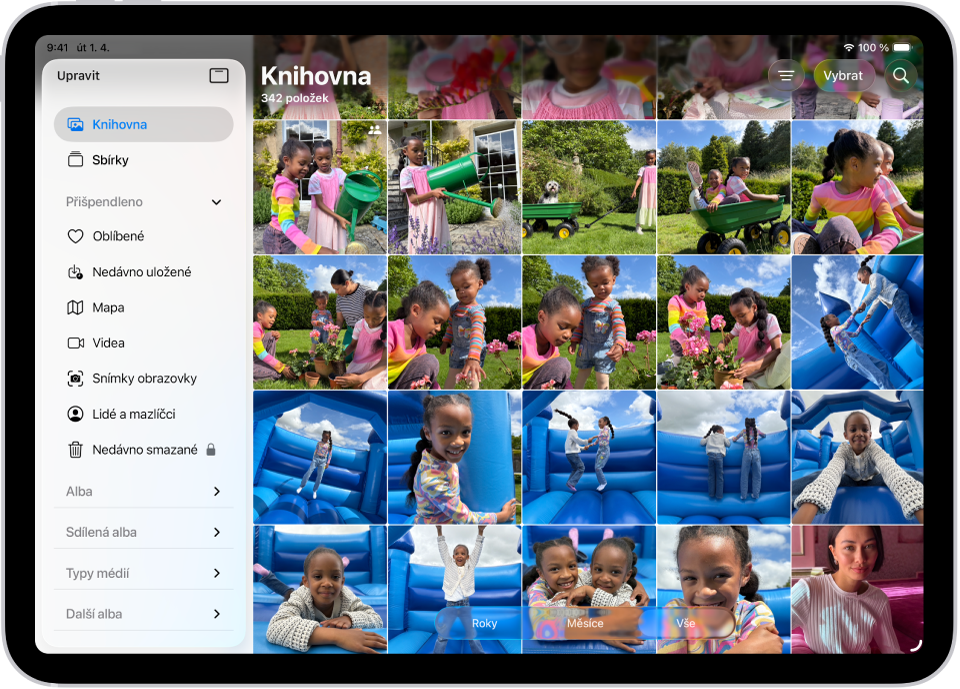Image resolution: width=960 pixels, height=689 pixels.
Task: Click the 342 položek count text
Action: (x=294, y=98)
